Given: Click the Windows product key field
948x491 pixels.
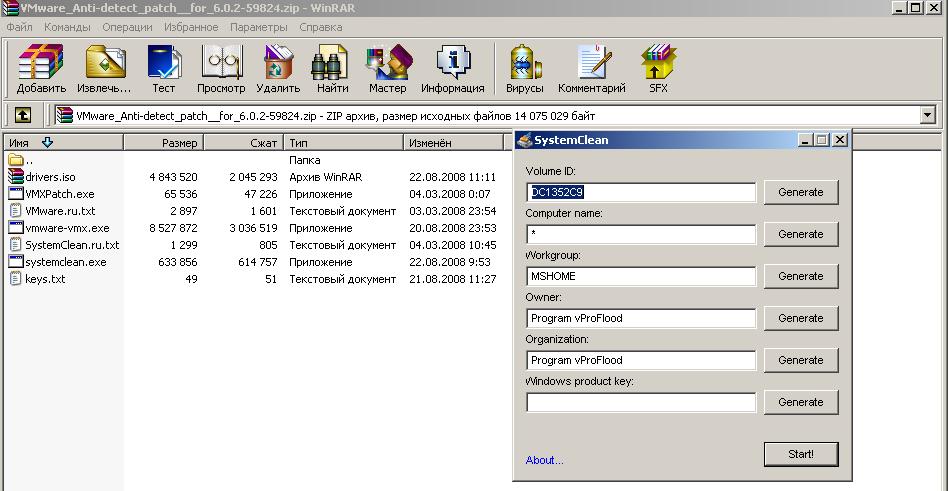Looking at the screenshot, I should 641,402.
